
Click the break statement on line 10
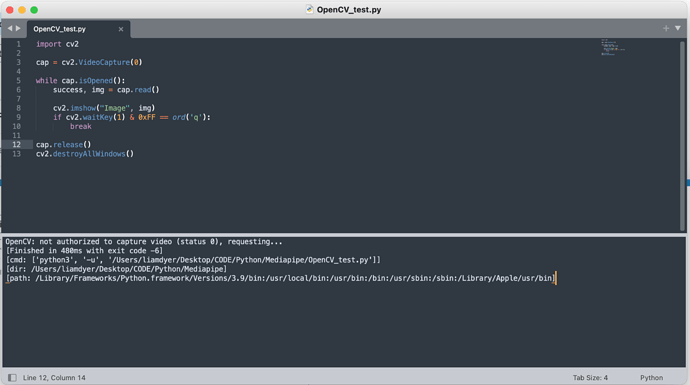81,126
